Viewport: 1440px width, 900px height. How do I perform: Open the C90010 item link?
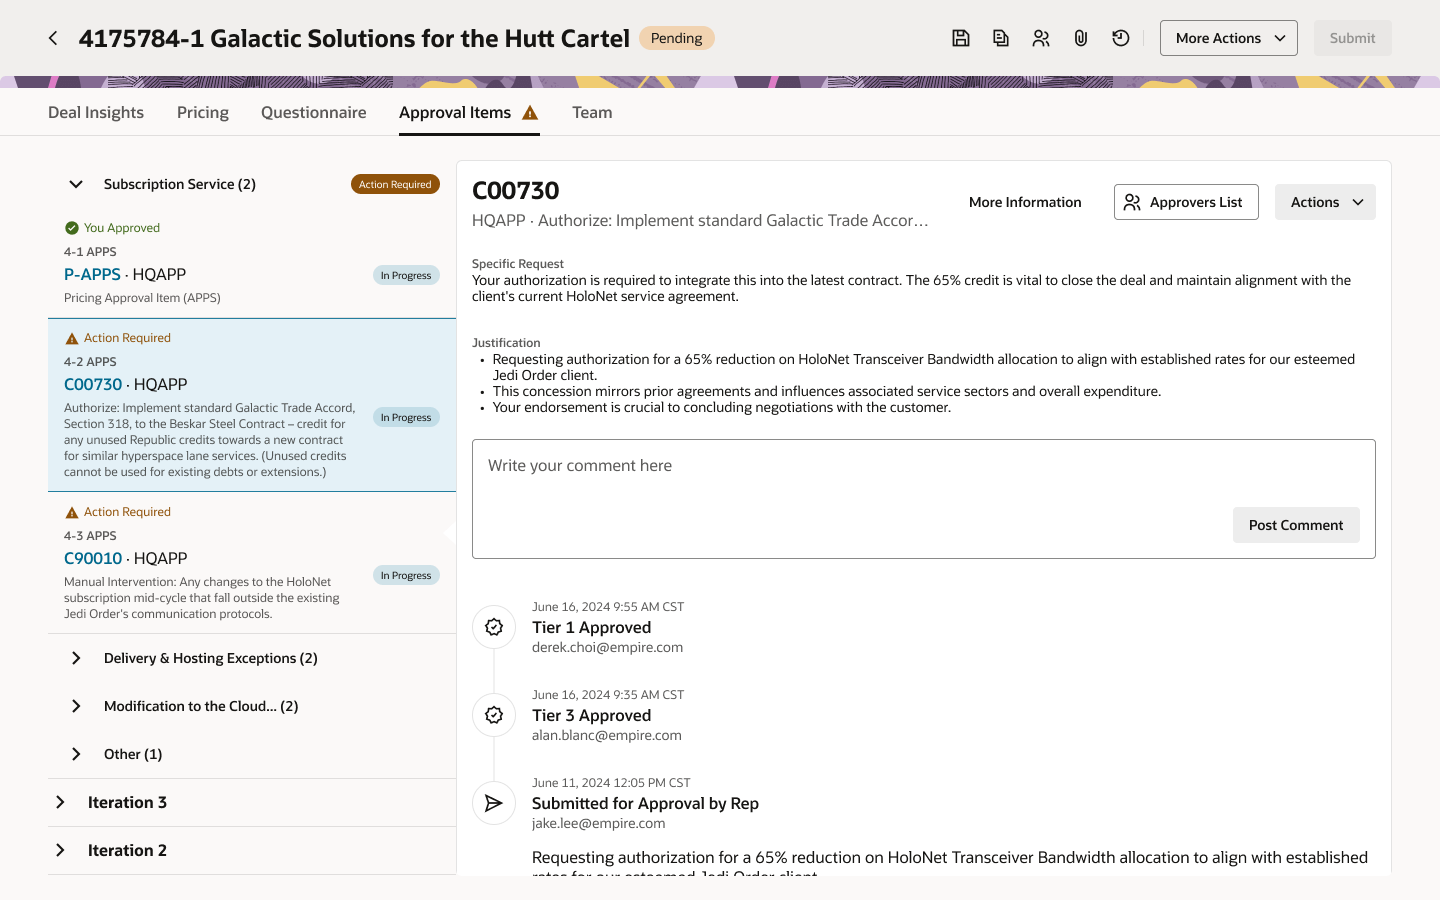click(x=93, y=558)
